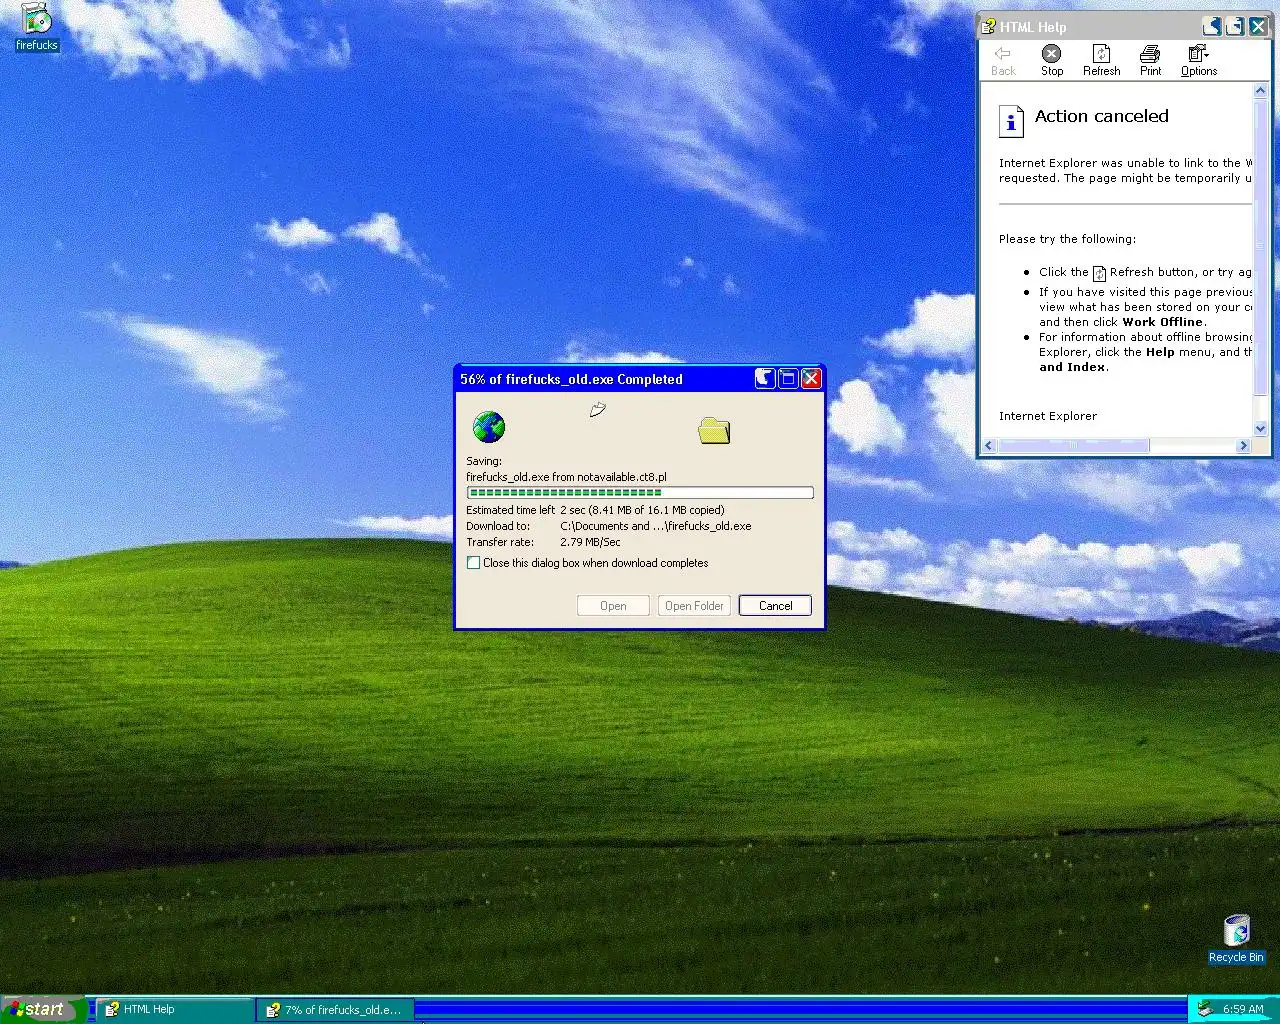Image resolution: width=1280 pixels, height=1024 pixels.
Task: Click HTML Help title bar icon
Action: click(988, 27)
